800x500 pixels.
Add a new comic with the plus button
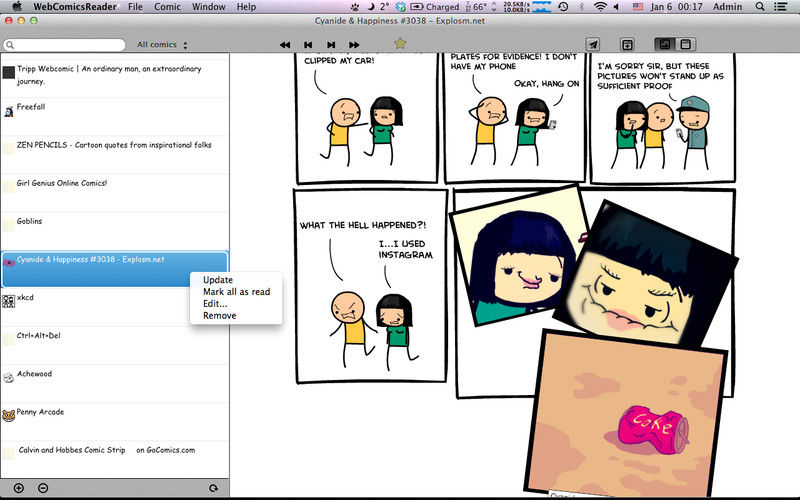pyautogui.click(x=19, y=488)
